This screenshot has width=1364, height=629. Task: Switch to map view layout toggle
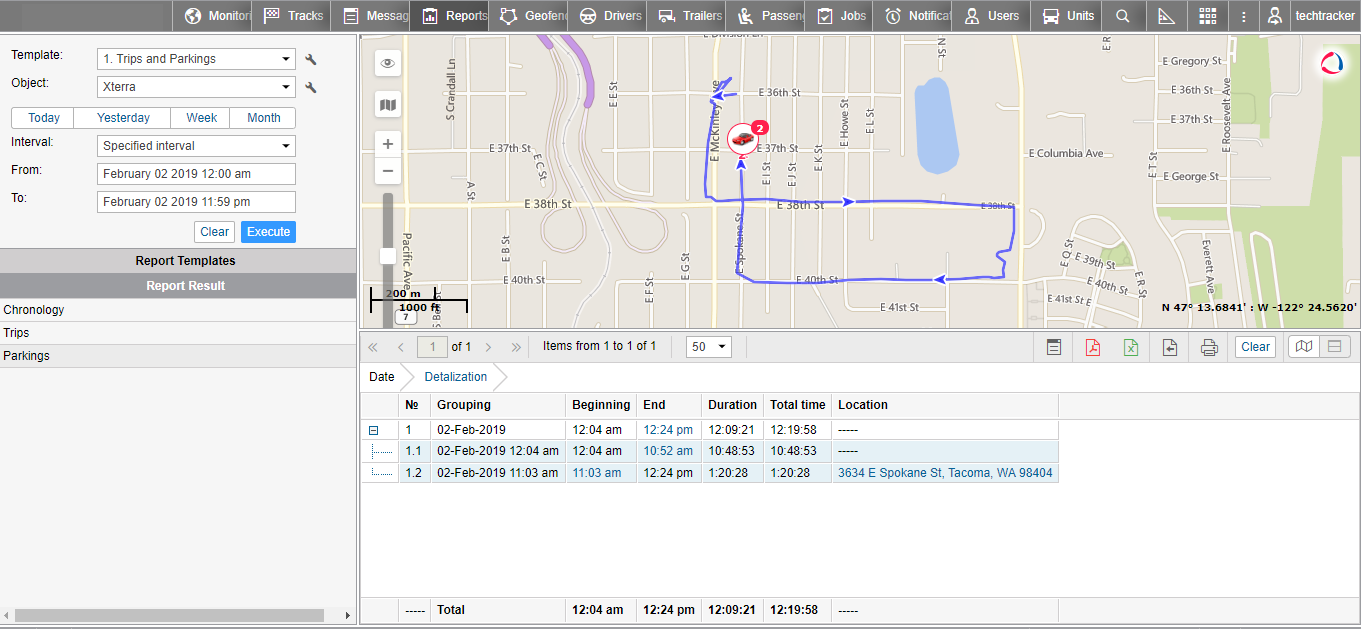point(1304,347)
